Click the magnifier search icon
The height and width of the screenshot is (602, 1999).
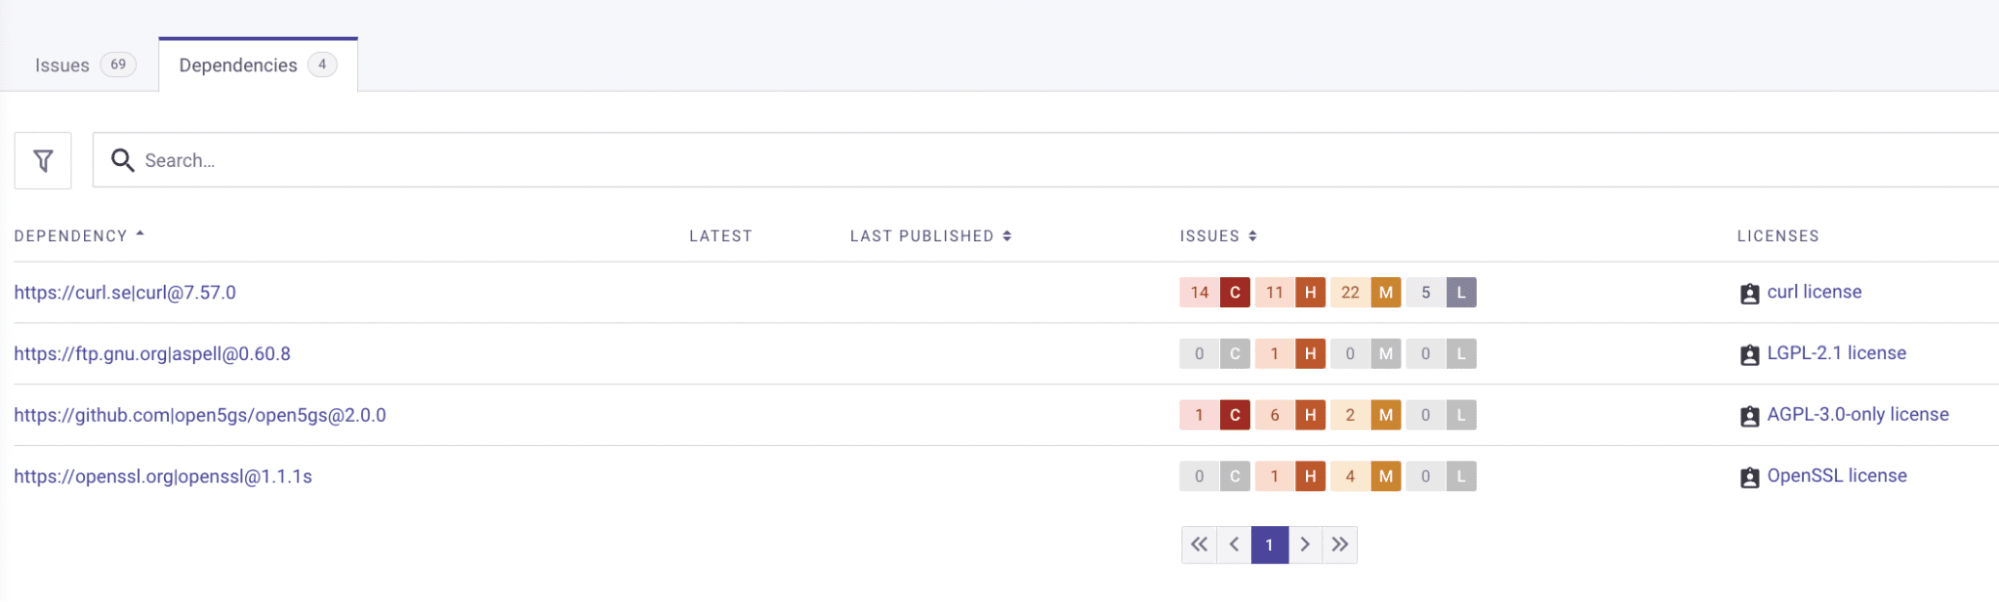pyautogui.click(x=122, y=160)
